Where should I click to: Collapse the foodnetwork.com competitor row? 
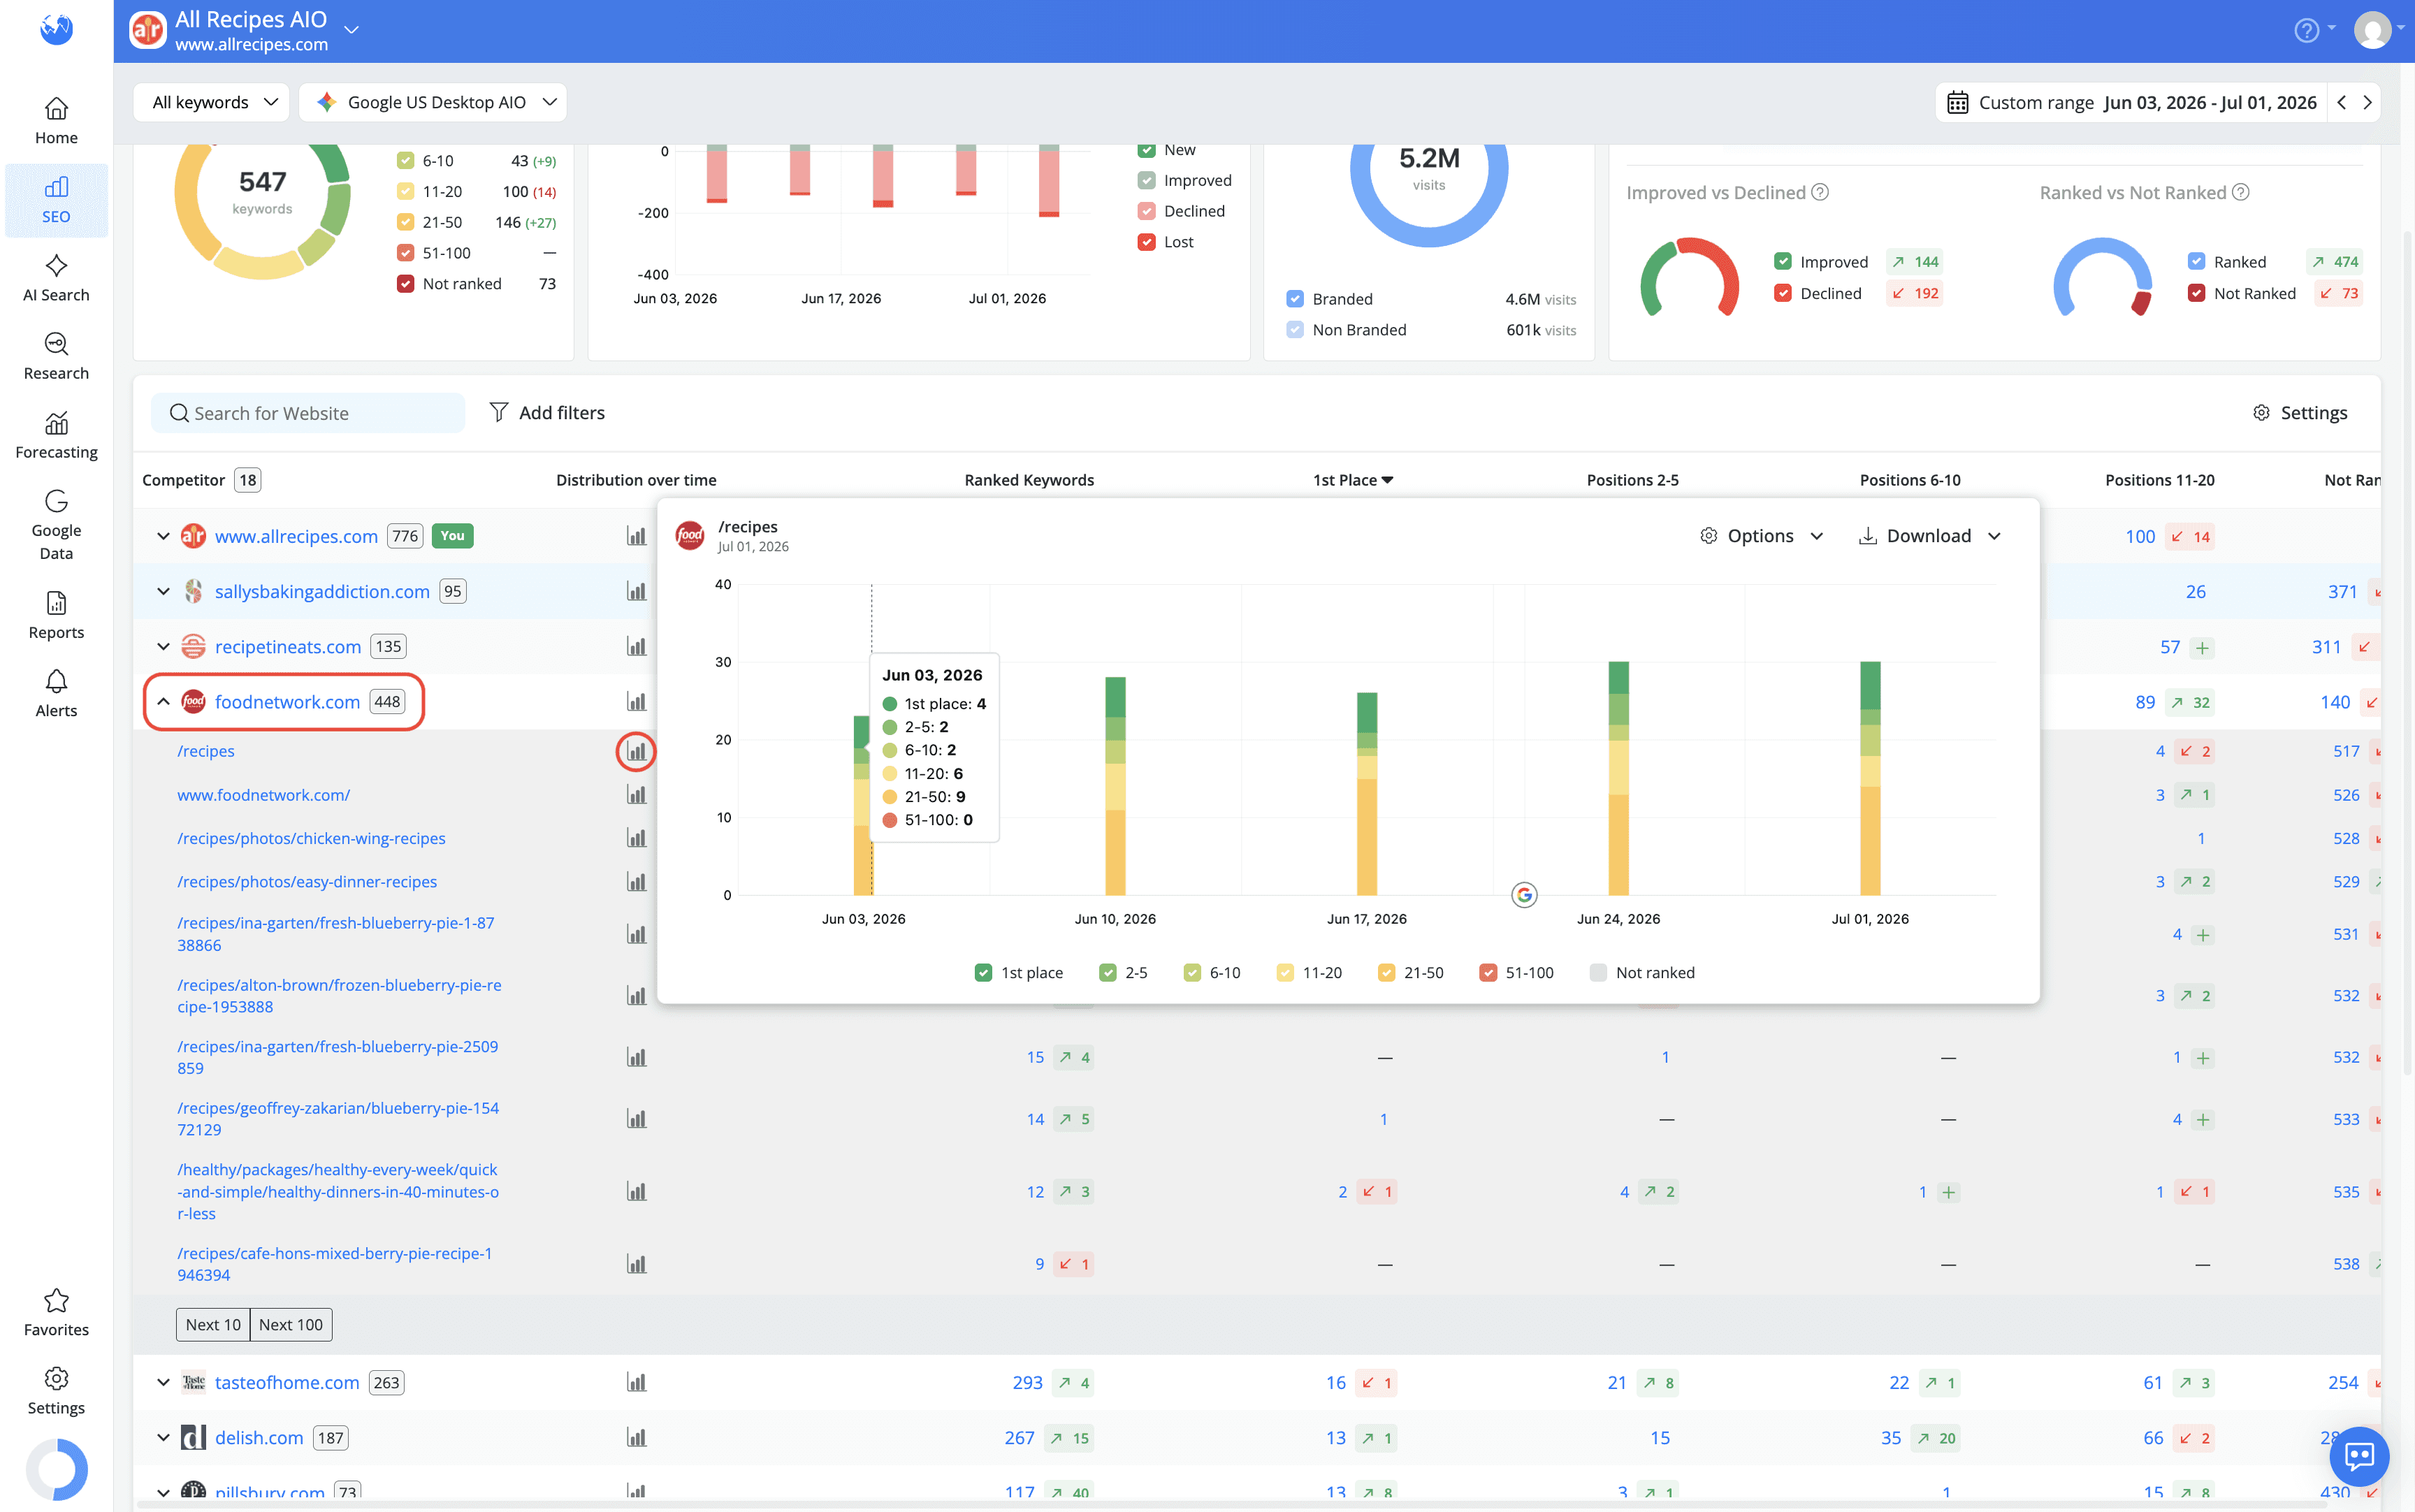[163, 701]
